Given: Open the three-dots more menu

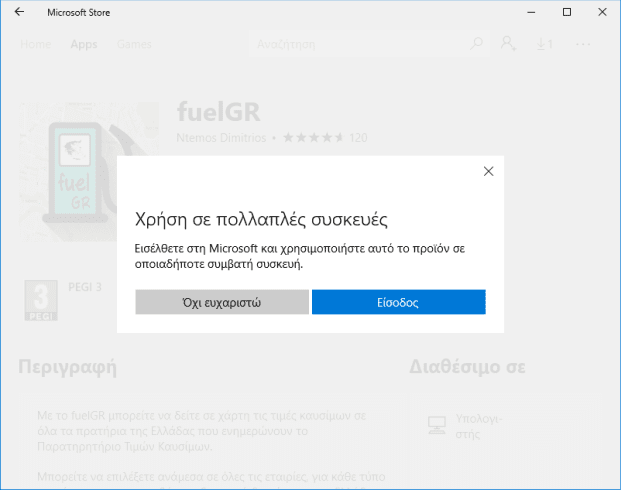Looking at the screenshot, I should [583, 44].
